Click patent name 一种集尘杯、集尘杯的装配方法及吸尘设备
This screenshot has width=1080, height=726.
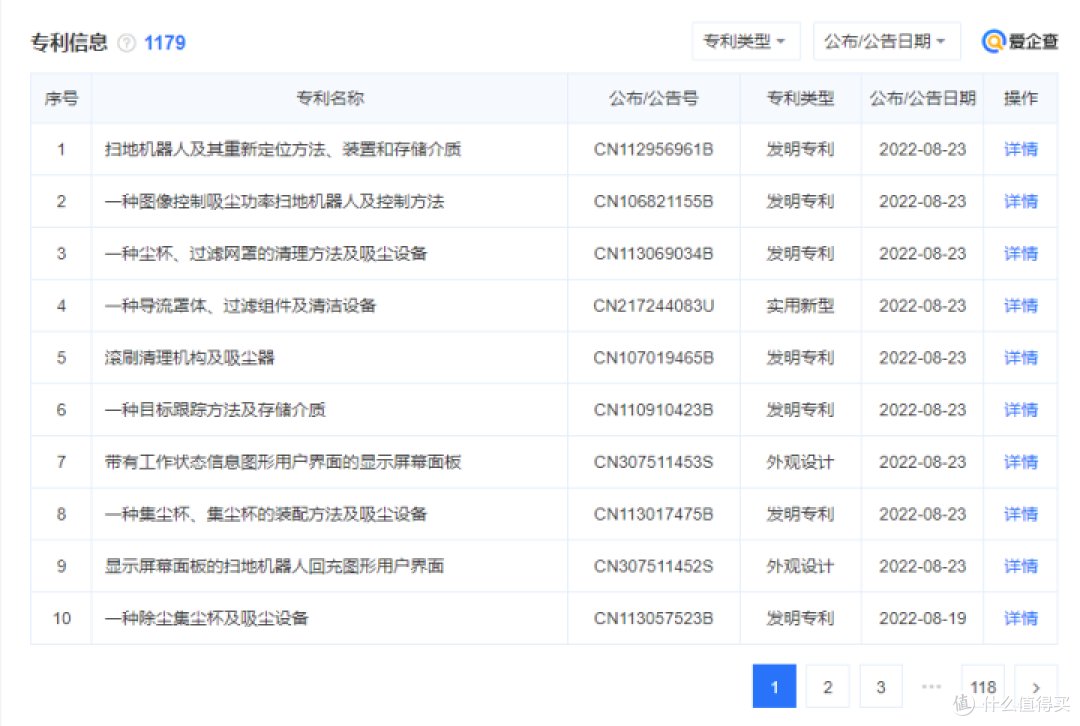point(266,515)
